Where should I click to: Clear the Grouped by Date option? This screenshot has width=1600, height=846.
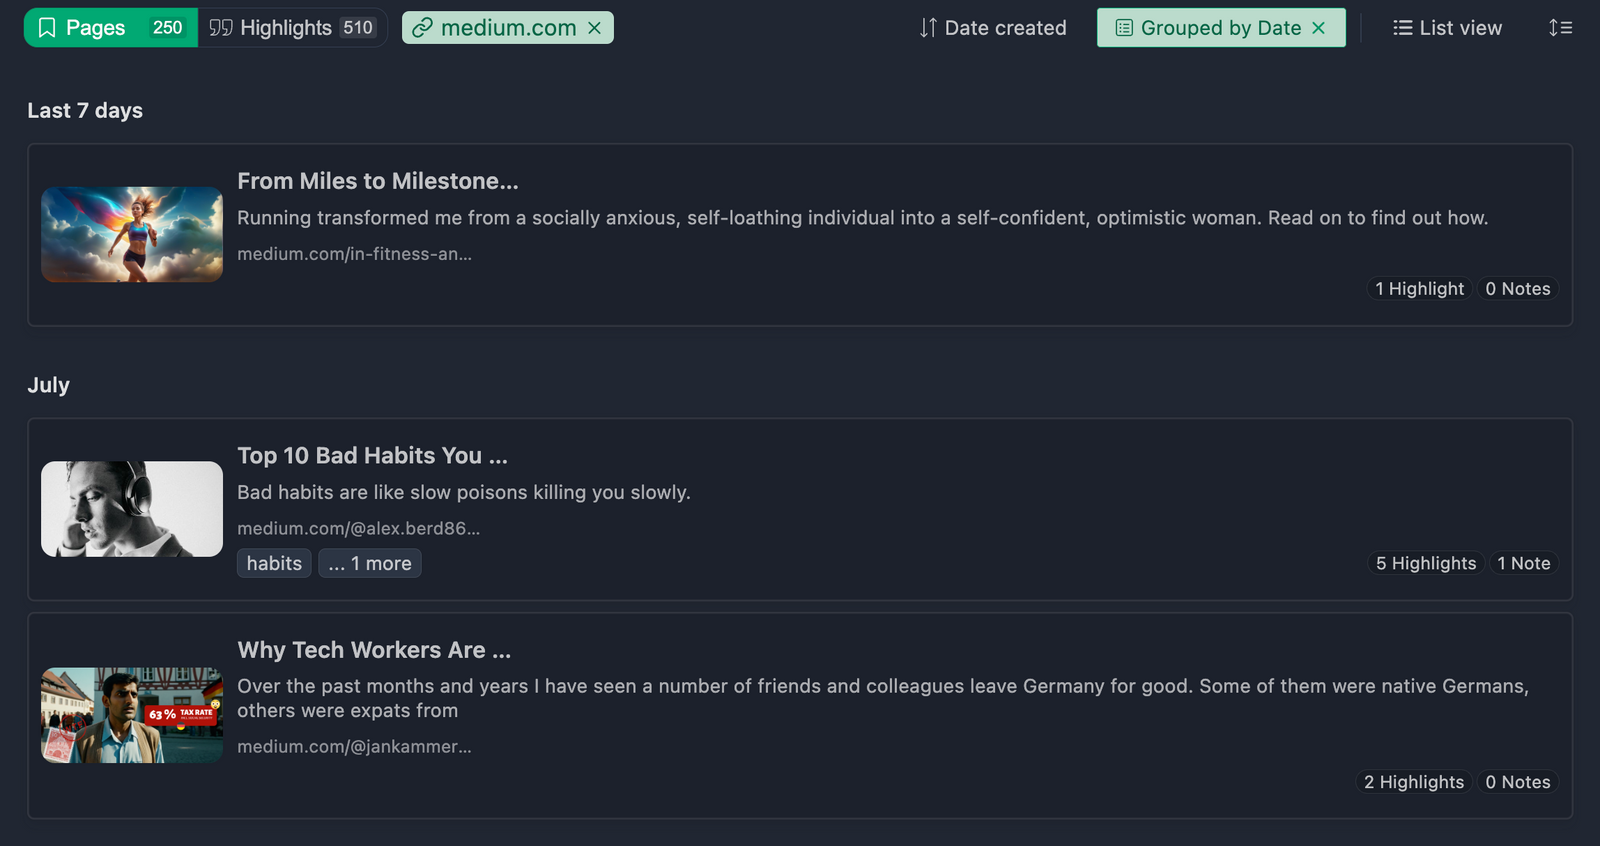tap(1319, 28)
